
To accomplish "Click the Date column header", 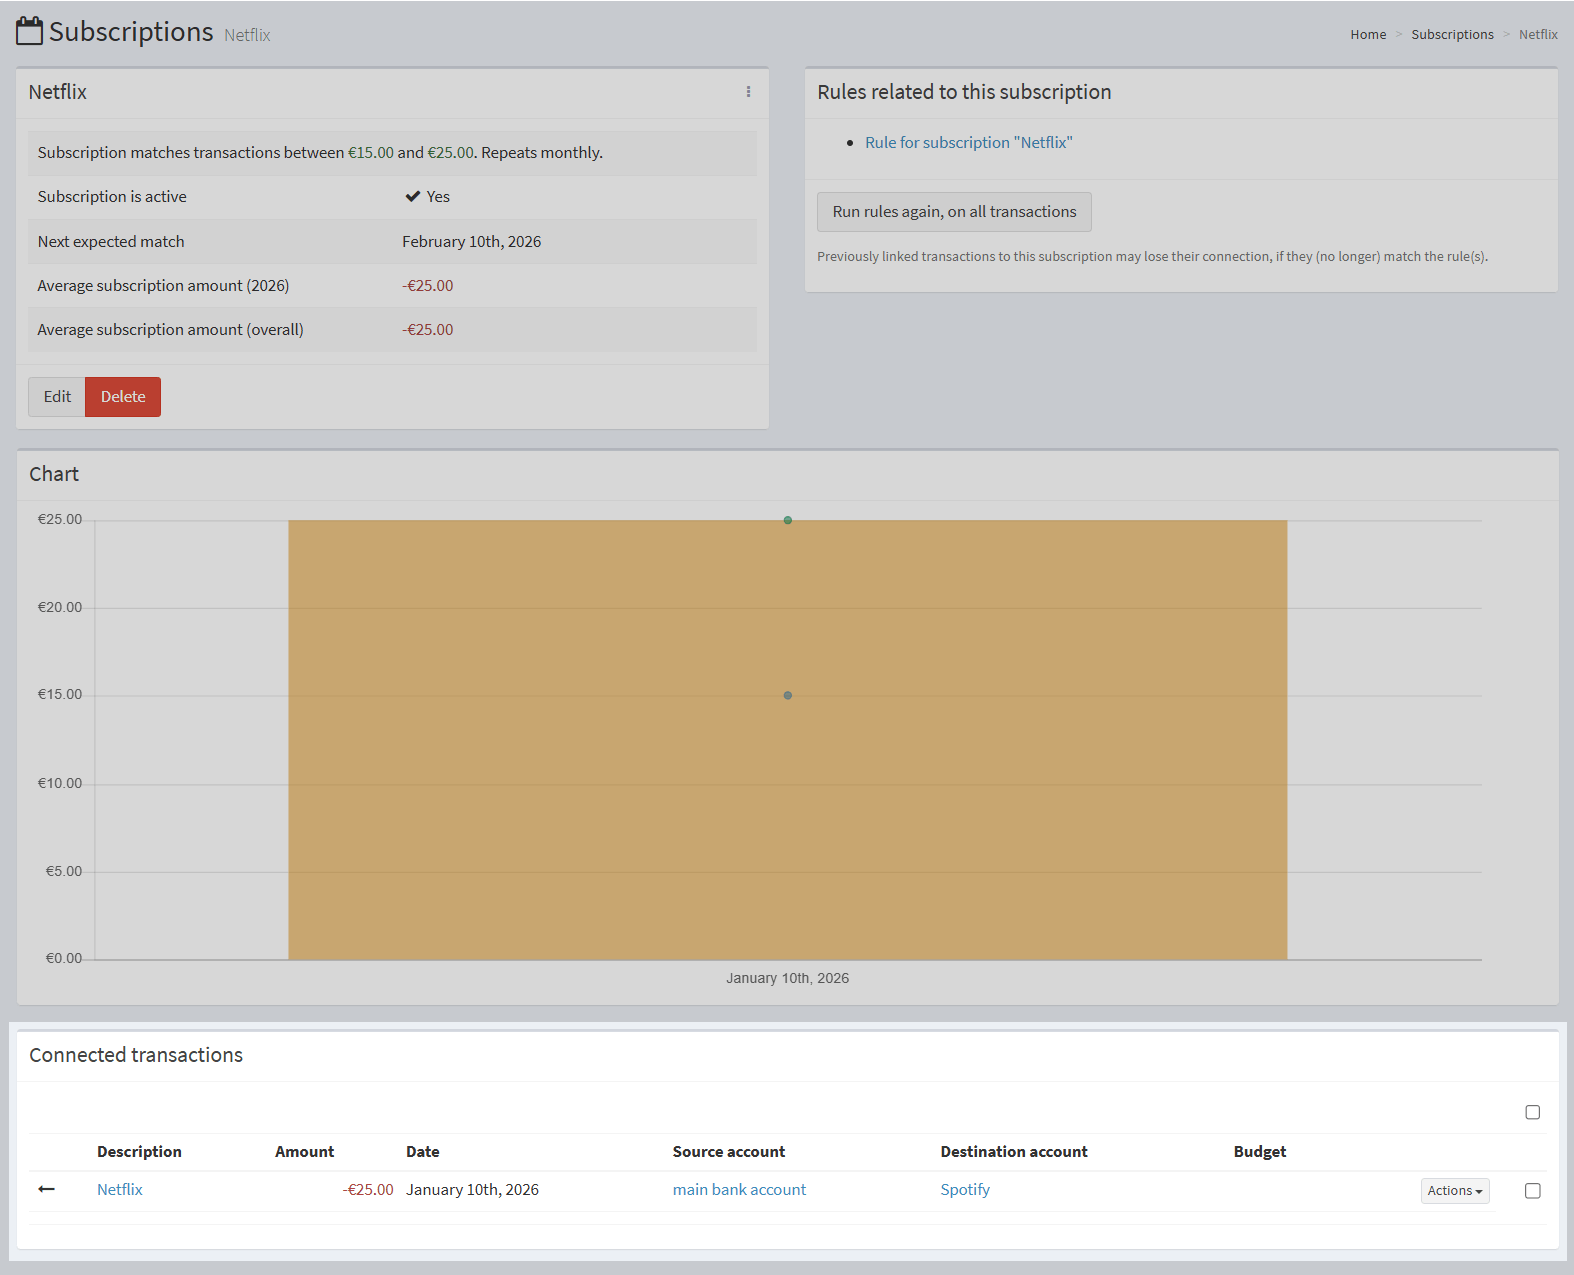I will (x=423, y=1152).
